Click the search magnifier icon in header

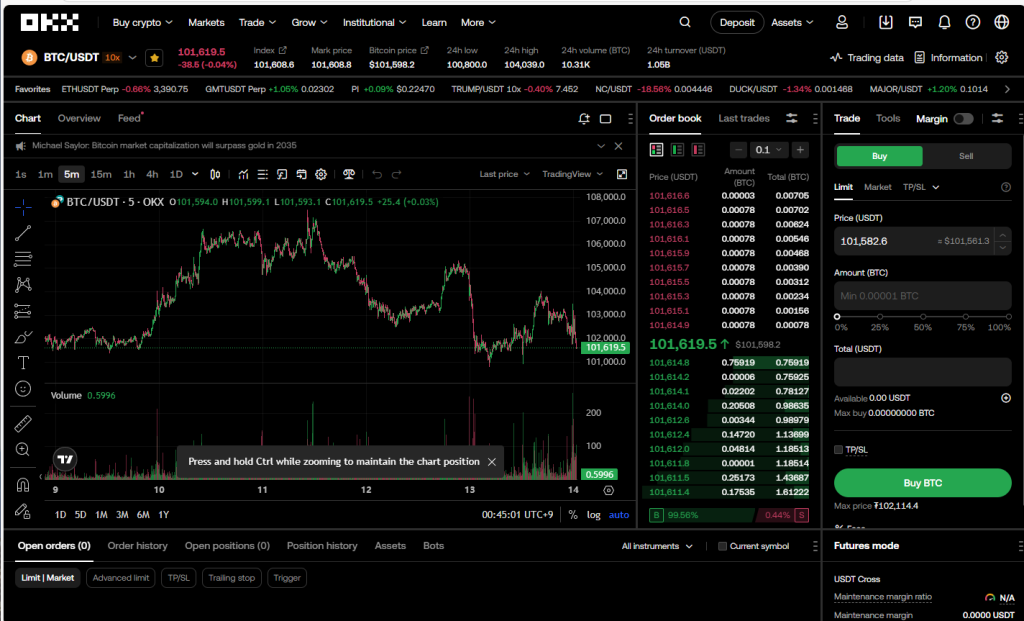coord(685,22)
